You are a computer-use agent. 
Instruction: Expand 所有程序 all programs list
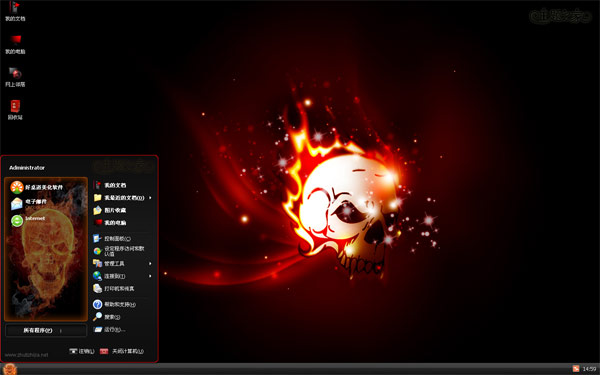[x=46, y=330]
